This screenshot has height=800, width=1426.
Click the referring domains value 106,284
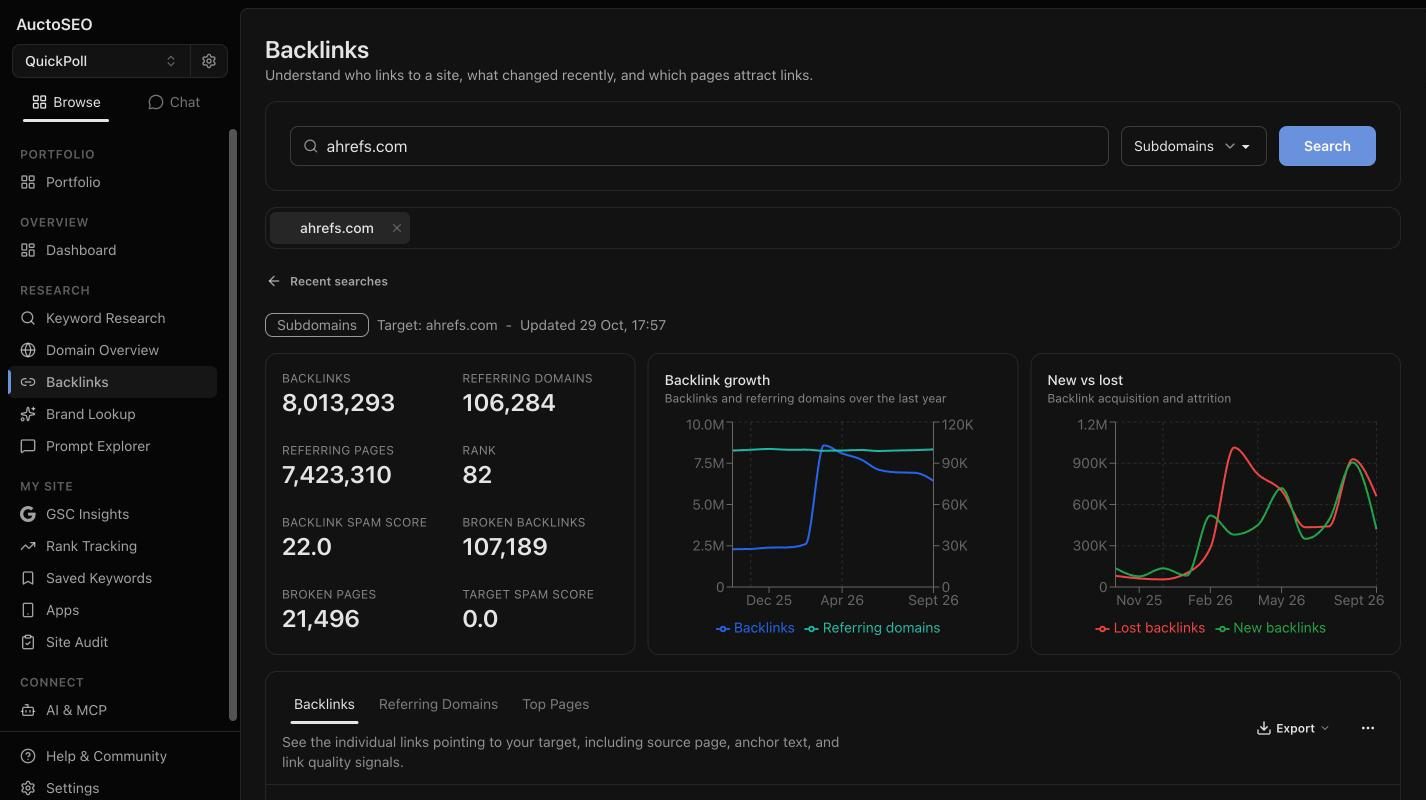(508, 403)
